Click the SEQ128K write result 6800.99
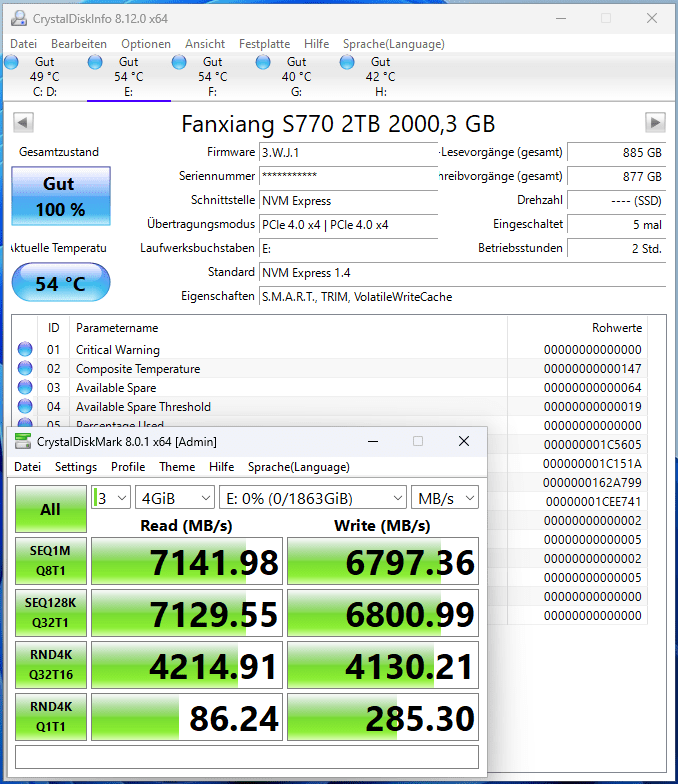The image size is (678, 784). click(383, 613)
